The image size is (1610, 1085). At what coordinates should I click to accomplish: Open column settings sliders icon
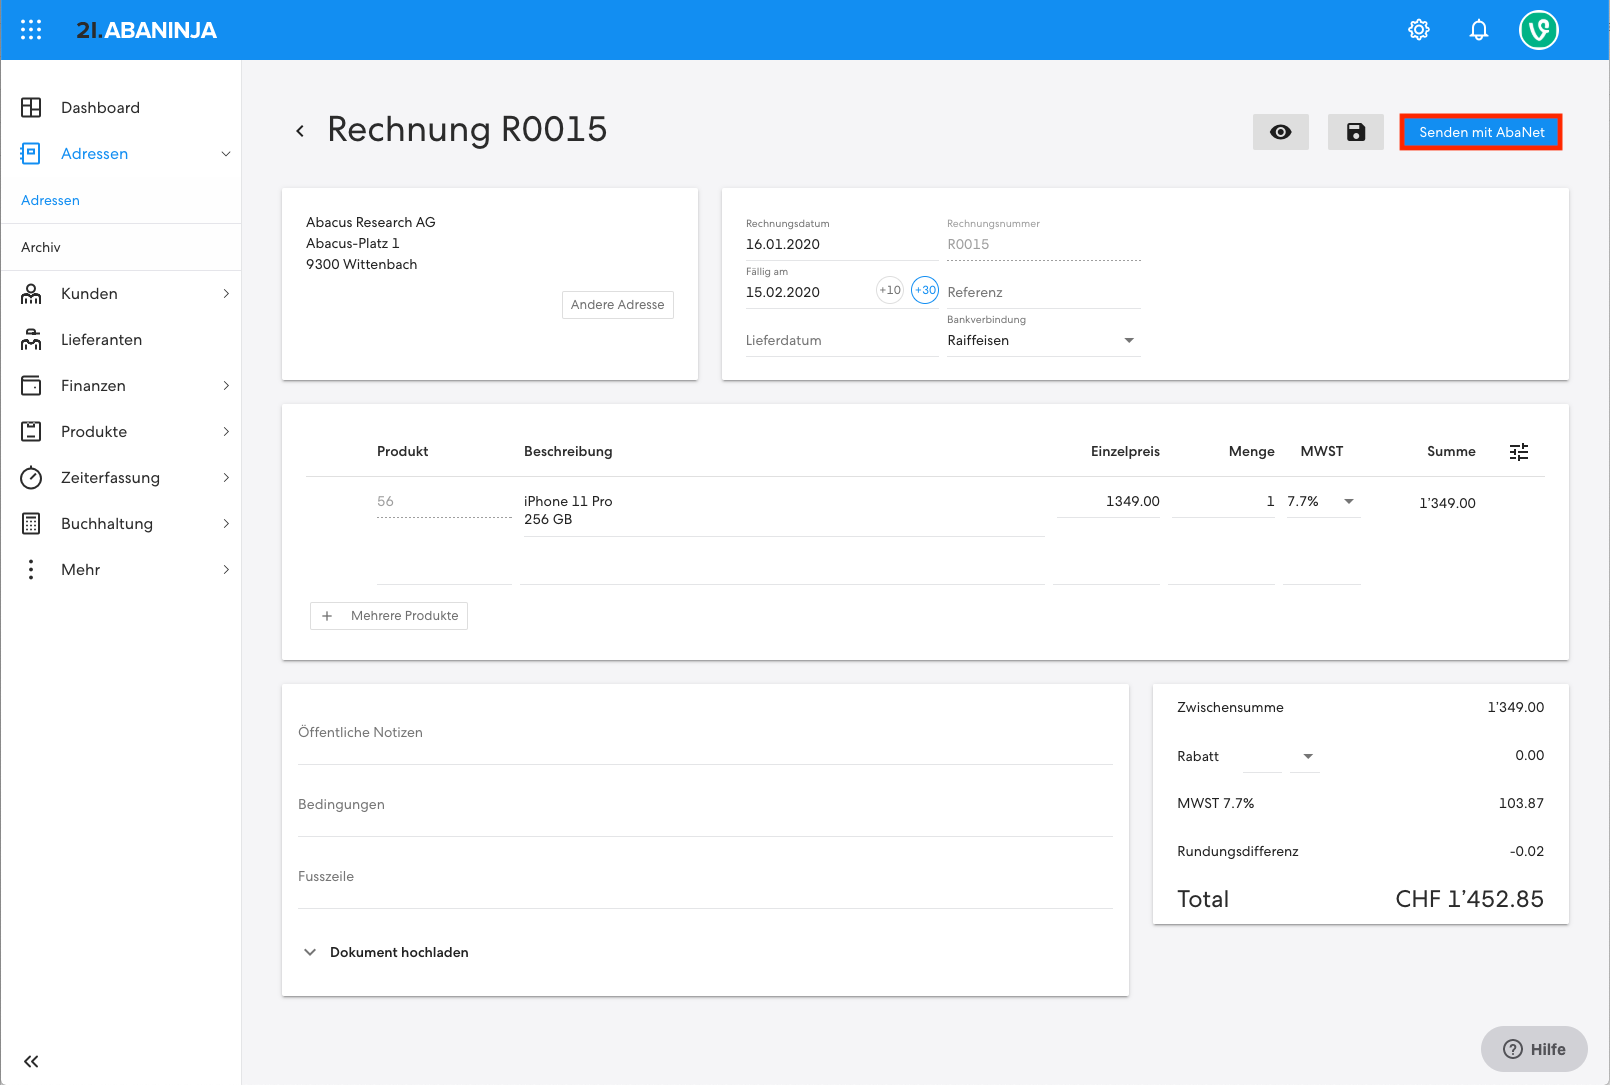click(x=1518, y=452)
